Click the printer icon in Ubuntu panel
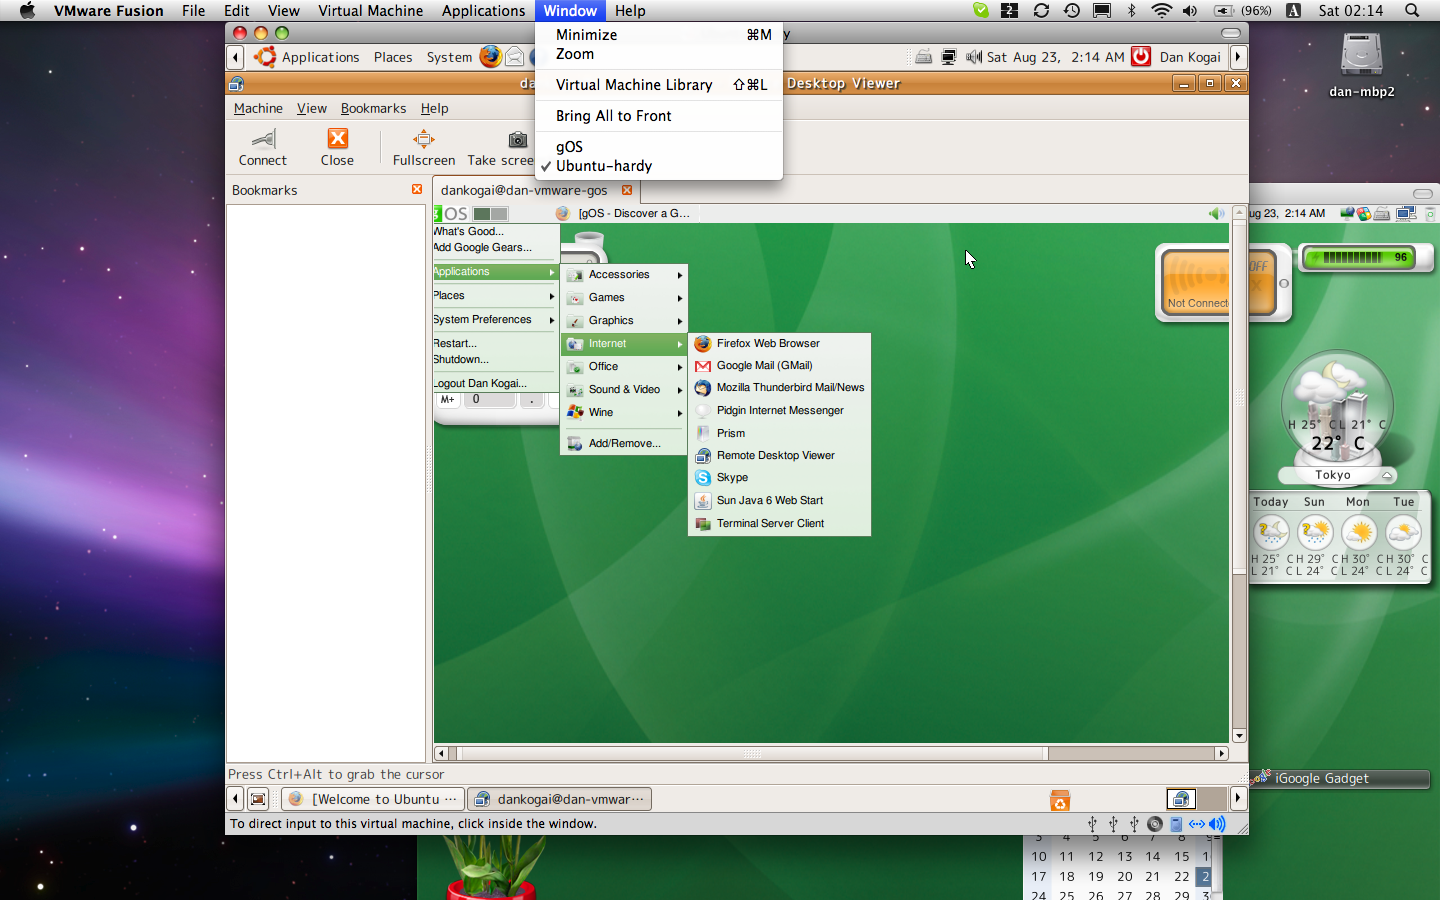This screenshot has height=900, width=1440. 924,57
